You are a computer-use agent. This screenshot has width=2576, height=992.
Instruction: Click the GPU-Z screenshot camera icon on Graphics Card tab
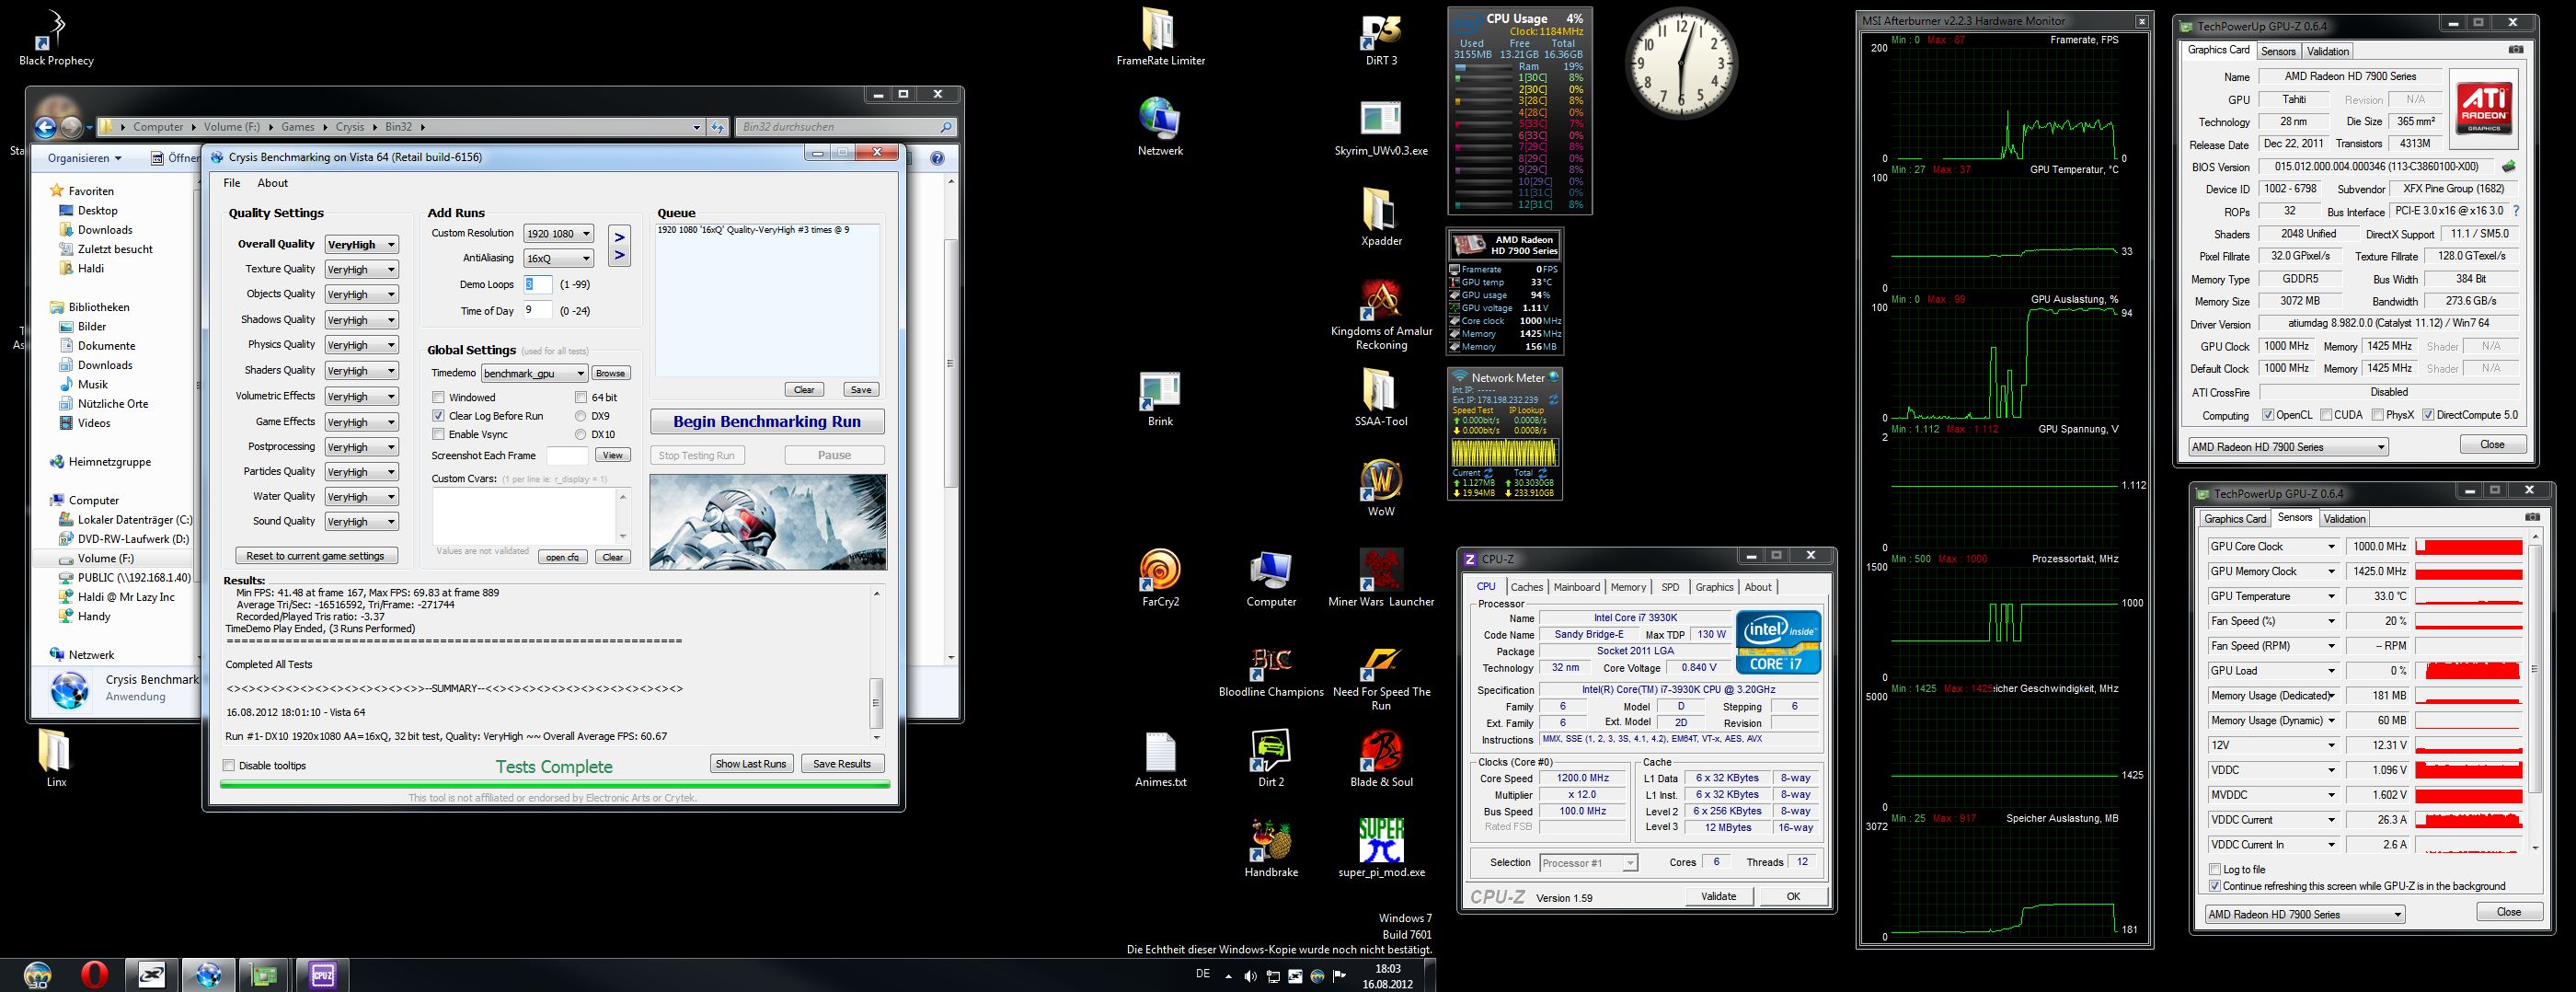click(2516, 50)
